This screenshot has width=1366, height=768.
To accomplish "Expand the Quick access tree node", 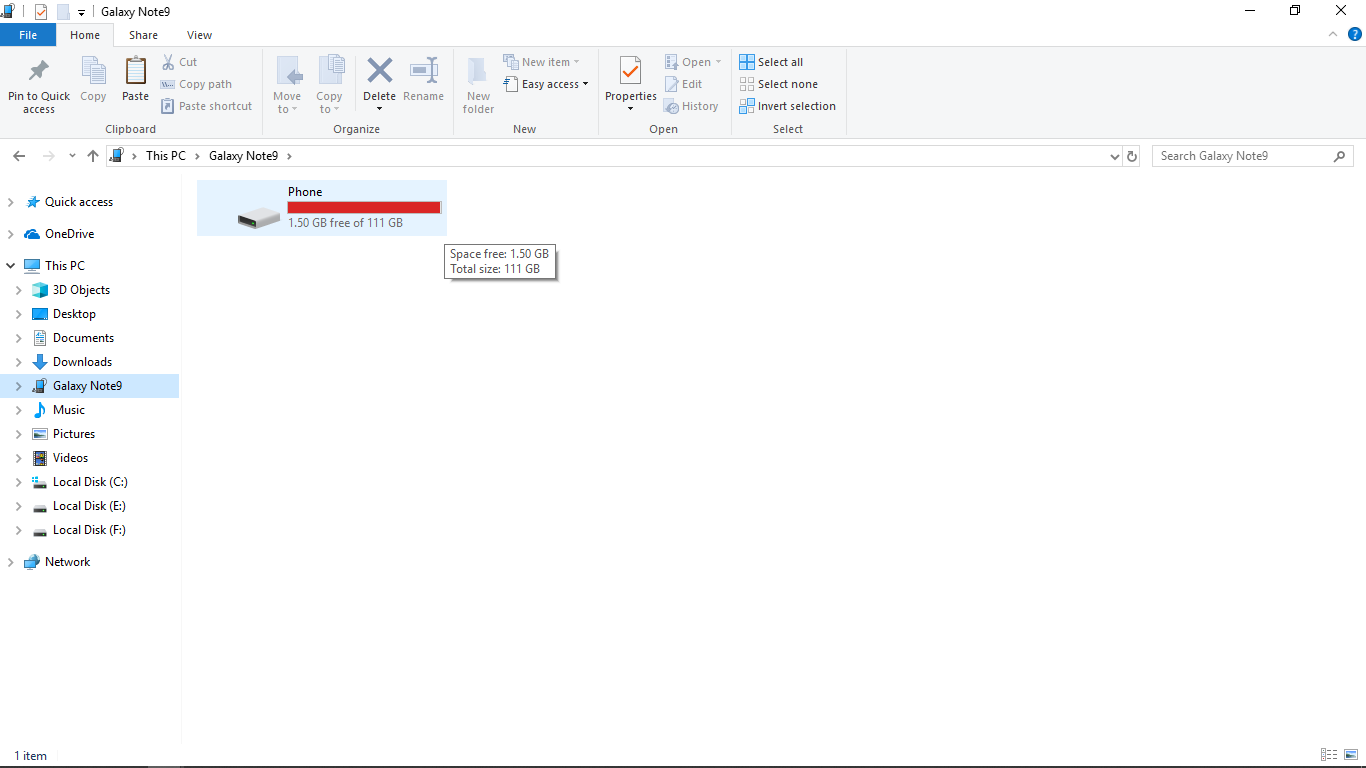I will tap(10, 202).
